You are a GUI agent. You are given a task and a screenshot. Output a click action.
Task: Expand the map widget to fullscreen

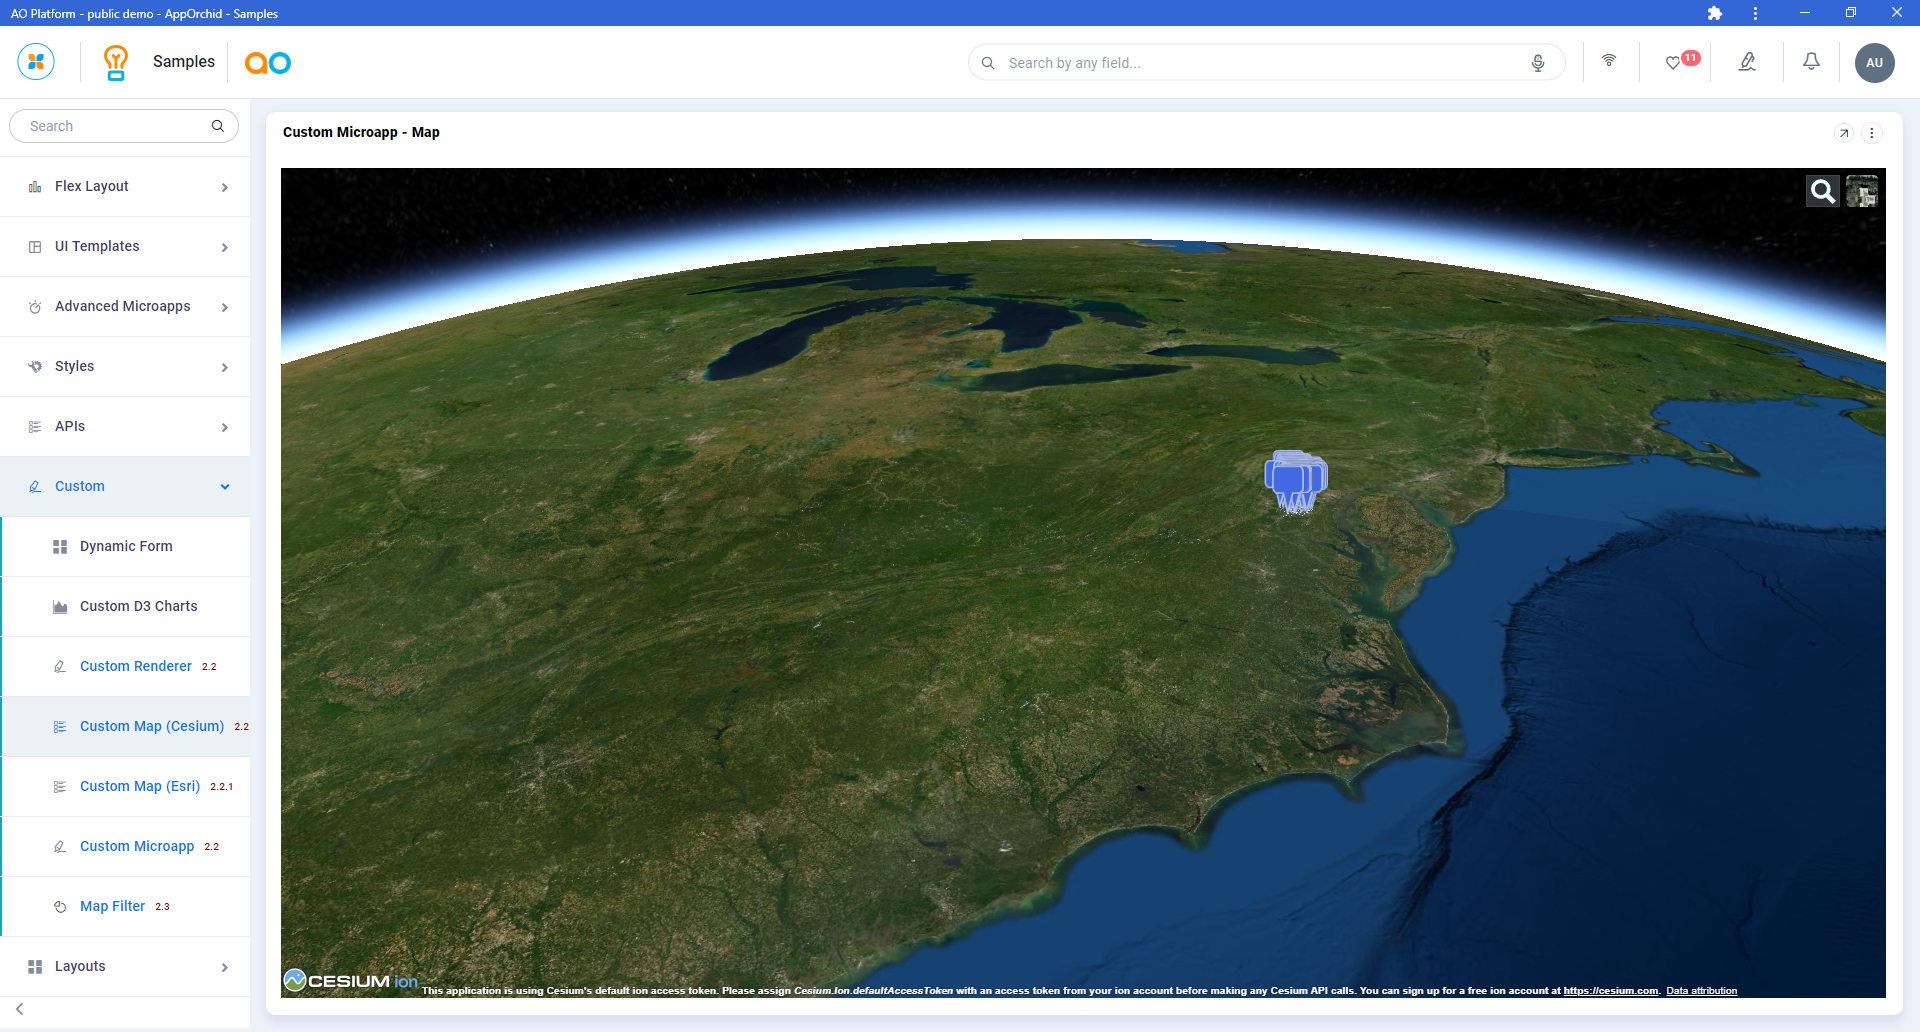point(1844,133)
